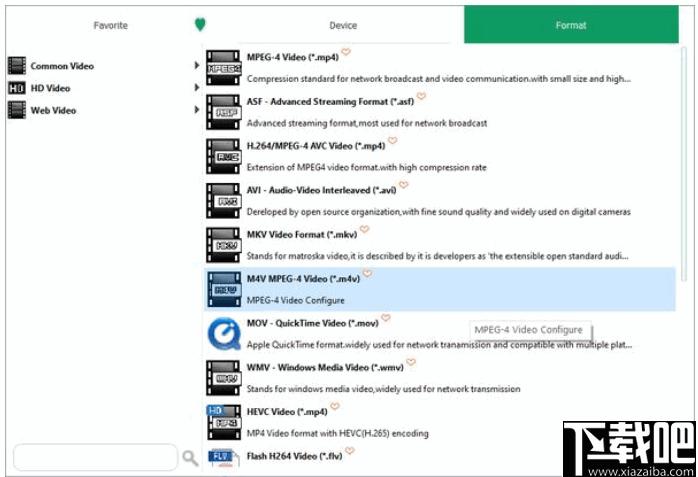Switch to the Device tab
The width and height of the screenshot is (698, 477).
point(343,25)
